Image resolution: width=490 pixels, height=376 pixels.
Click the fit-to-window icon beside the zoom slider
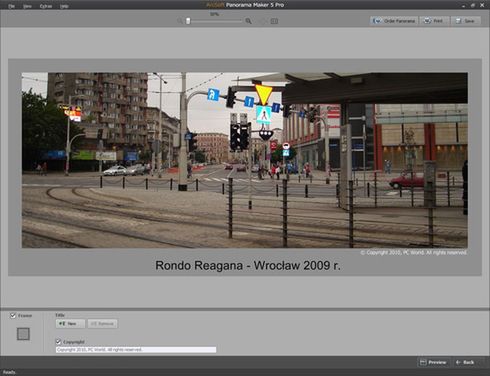[x=274, y=21]
